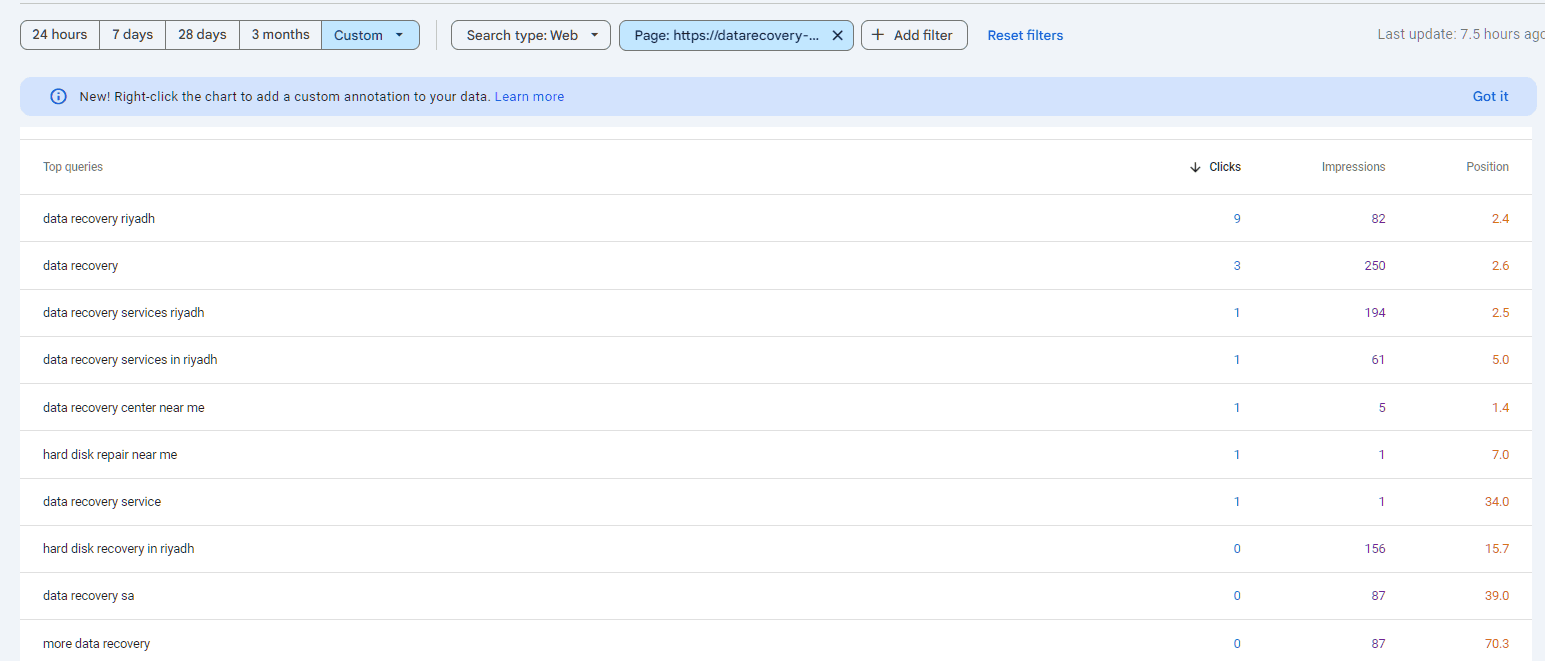Click the info icon in the annotation banner
1545x661 pixels.
pos(58,97)
